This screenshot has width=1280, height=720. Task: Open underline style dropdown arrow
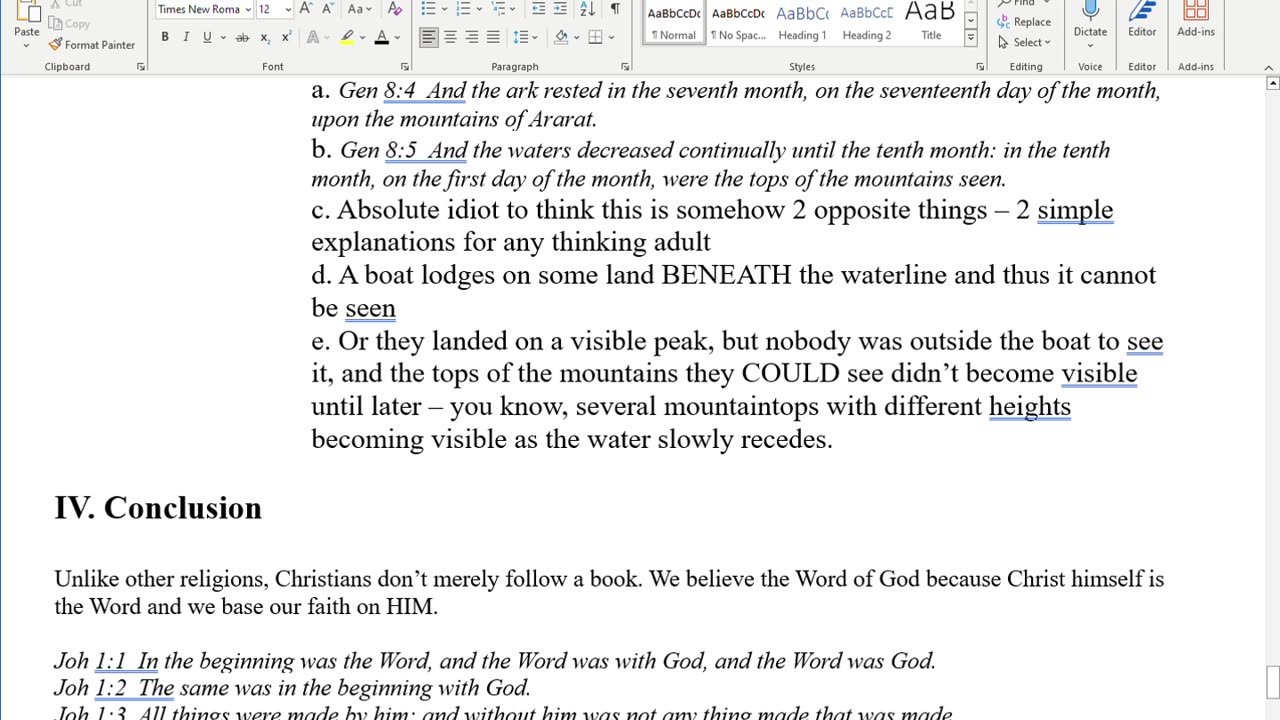(222, 38)
